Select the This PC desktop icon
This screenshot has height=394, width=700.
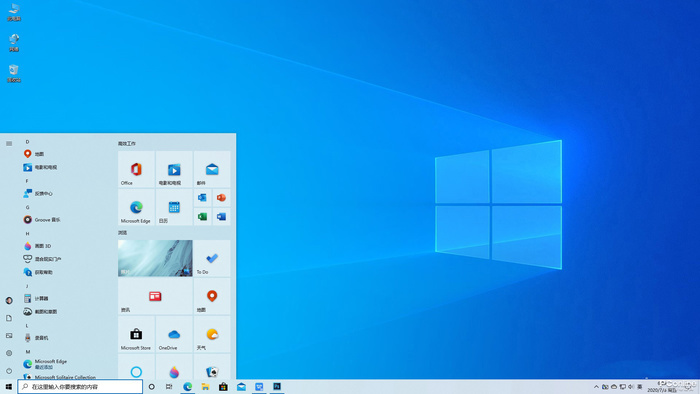14,12
